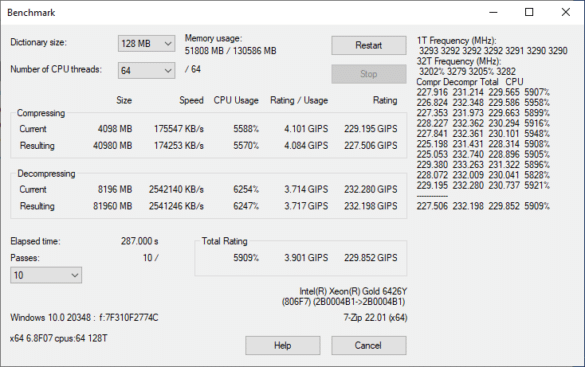Open the Passes count dropdown
The image size is (585, 367).
tap(46, 275)
